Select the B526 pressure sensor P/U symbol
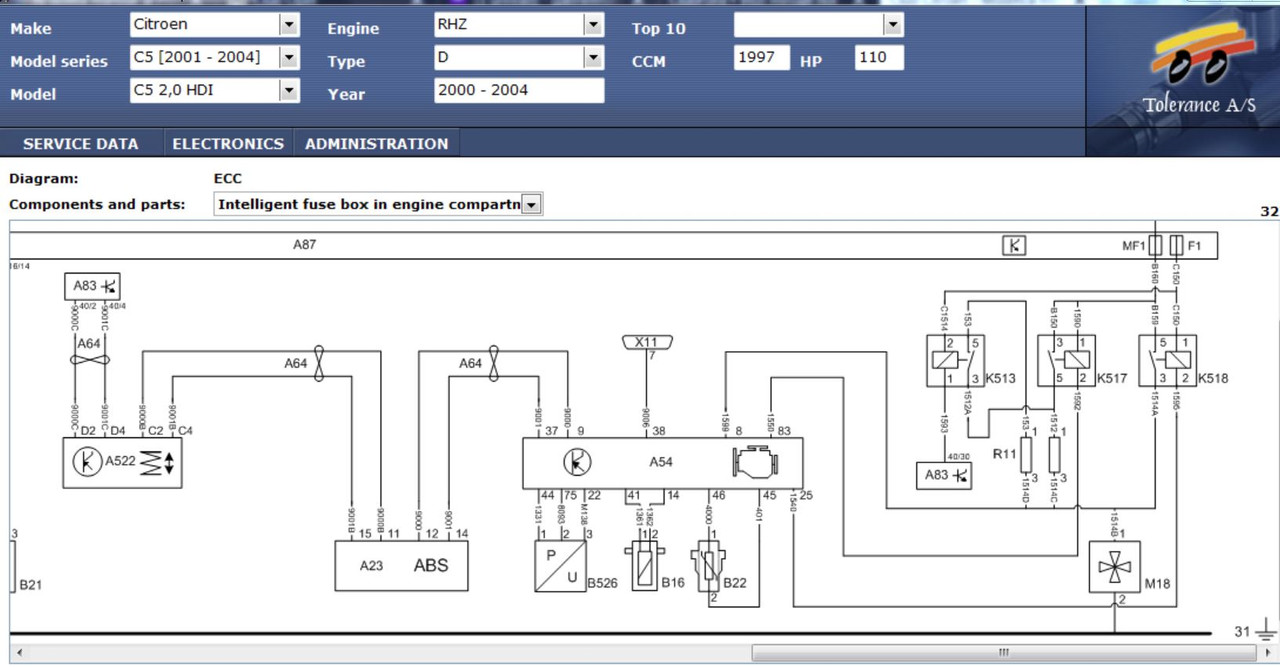 (560, 566)
